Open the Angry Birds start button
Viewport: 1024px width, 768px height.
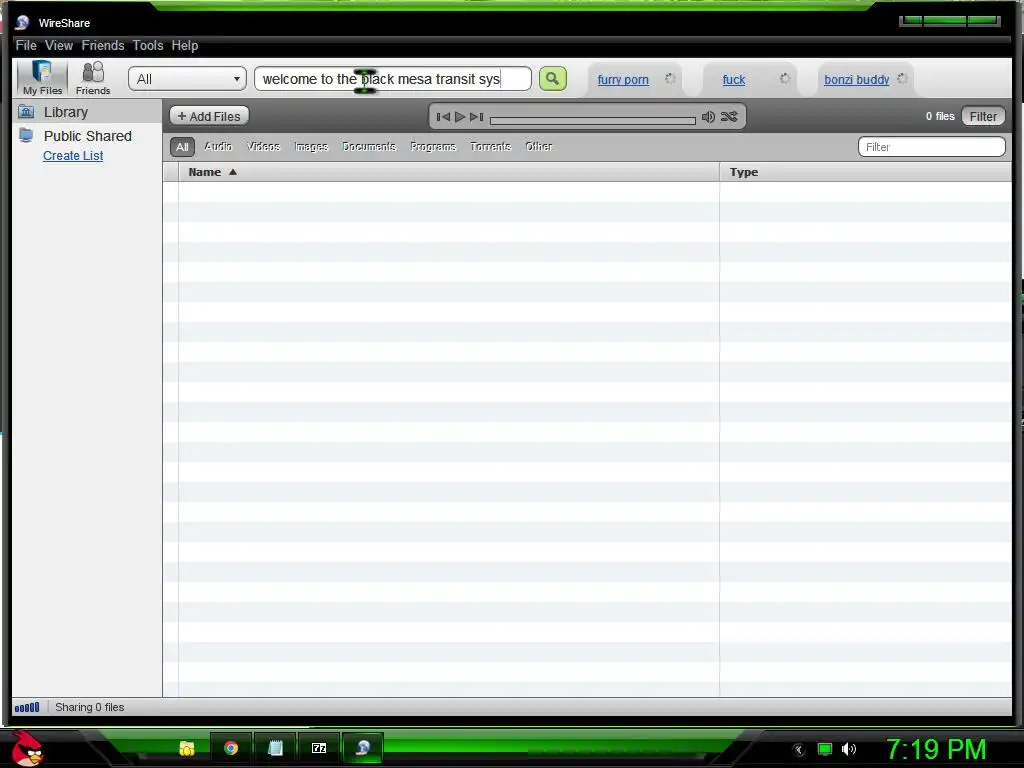click(27, 749)
